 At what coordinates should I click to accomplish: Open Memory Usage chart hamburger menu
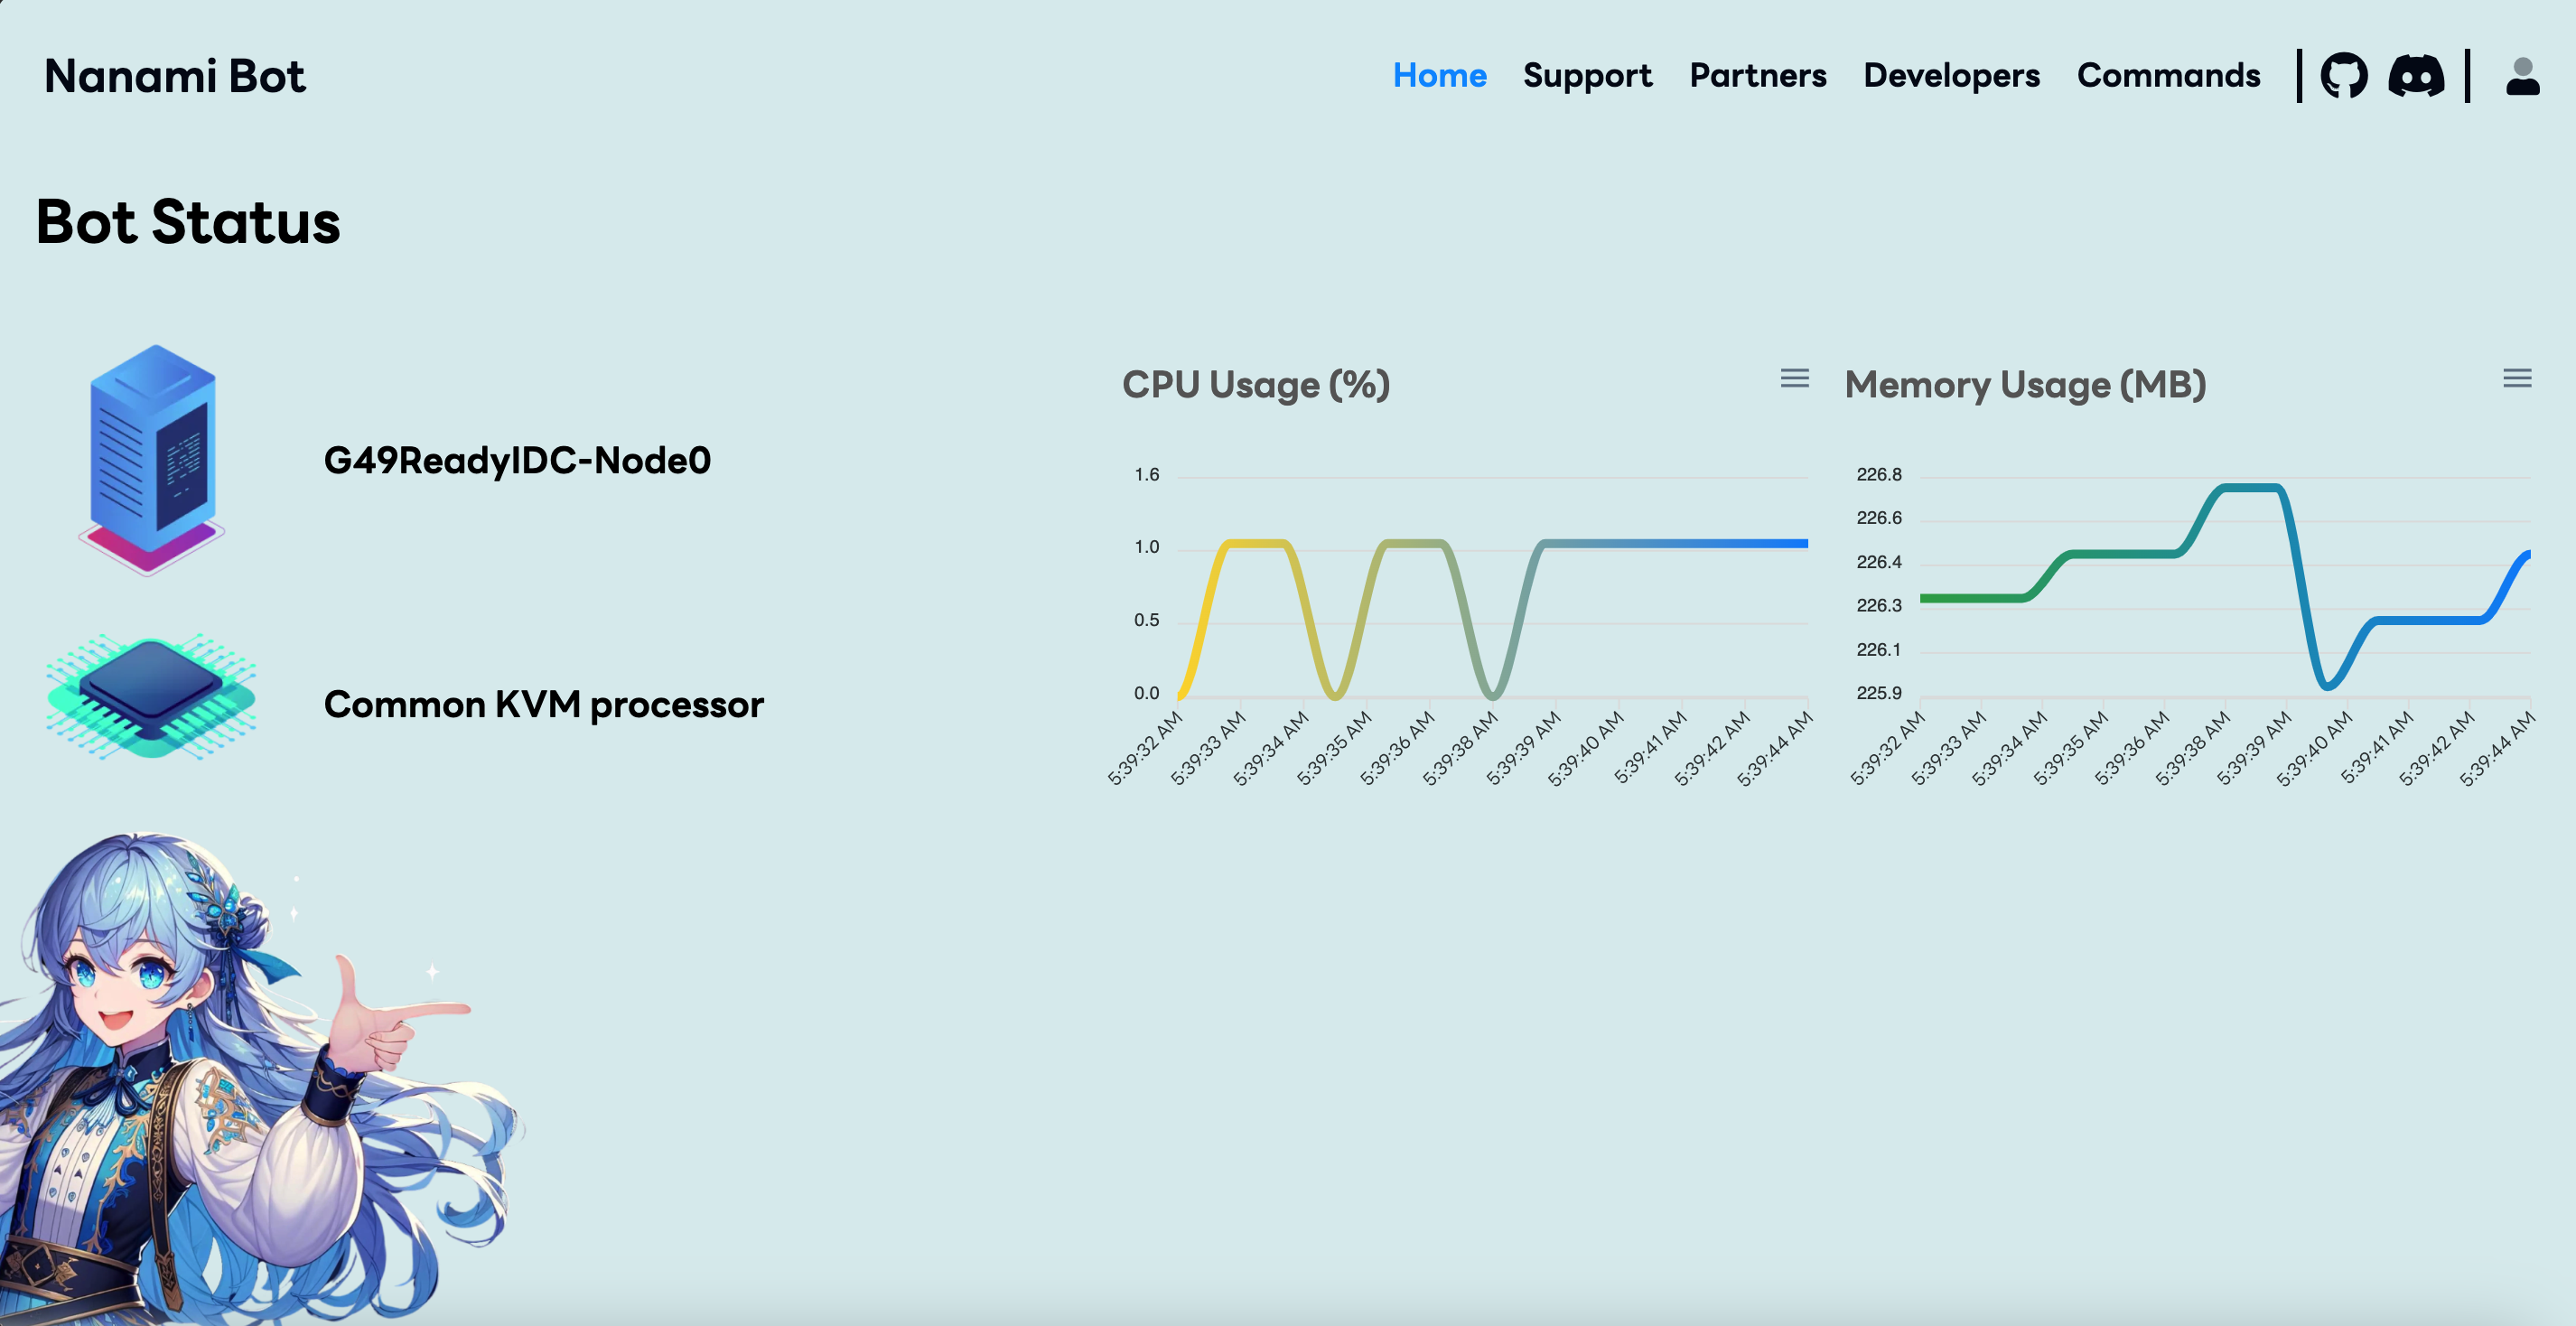point(2516,378)
